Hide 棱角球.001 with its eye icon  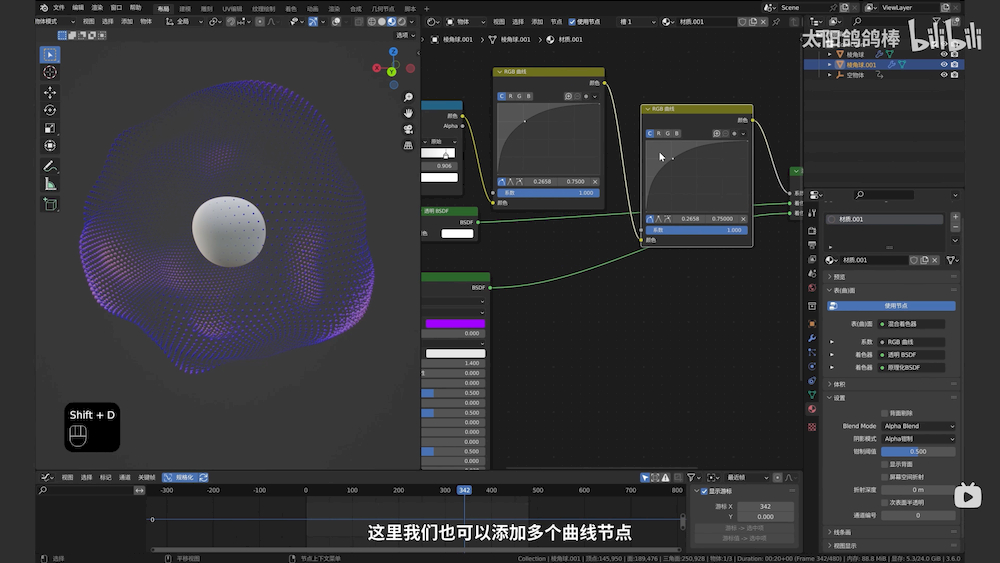click(x=944, y=64)
